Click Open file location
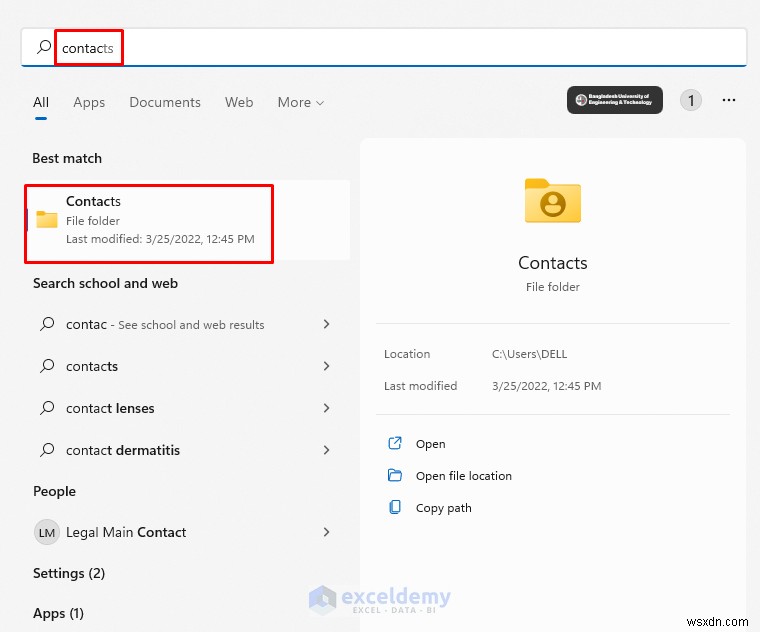 463,476
